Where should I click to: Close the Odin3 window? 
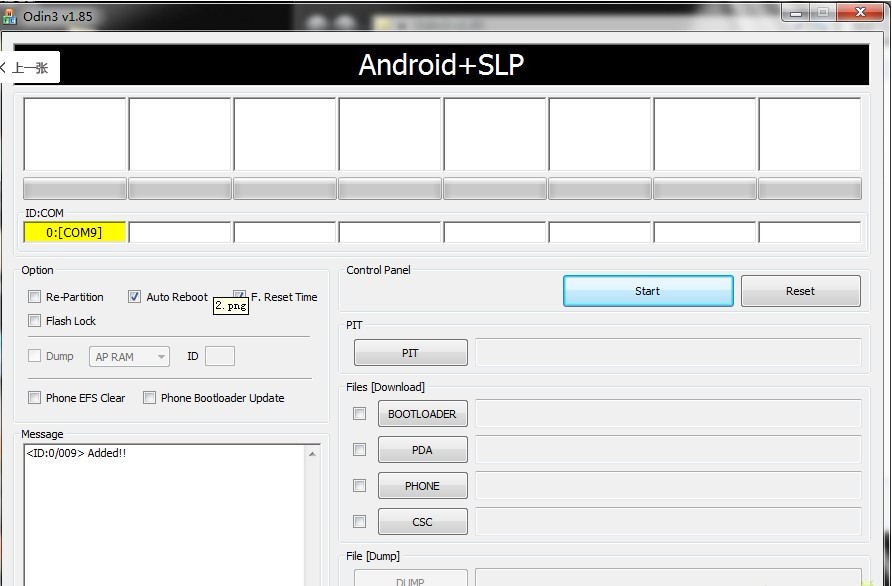pos(860,13)
